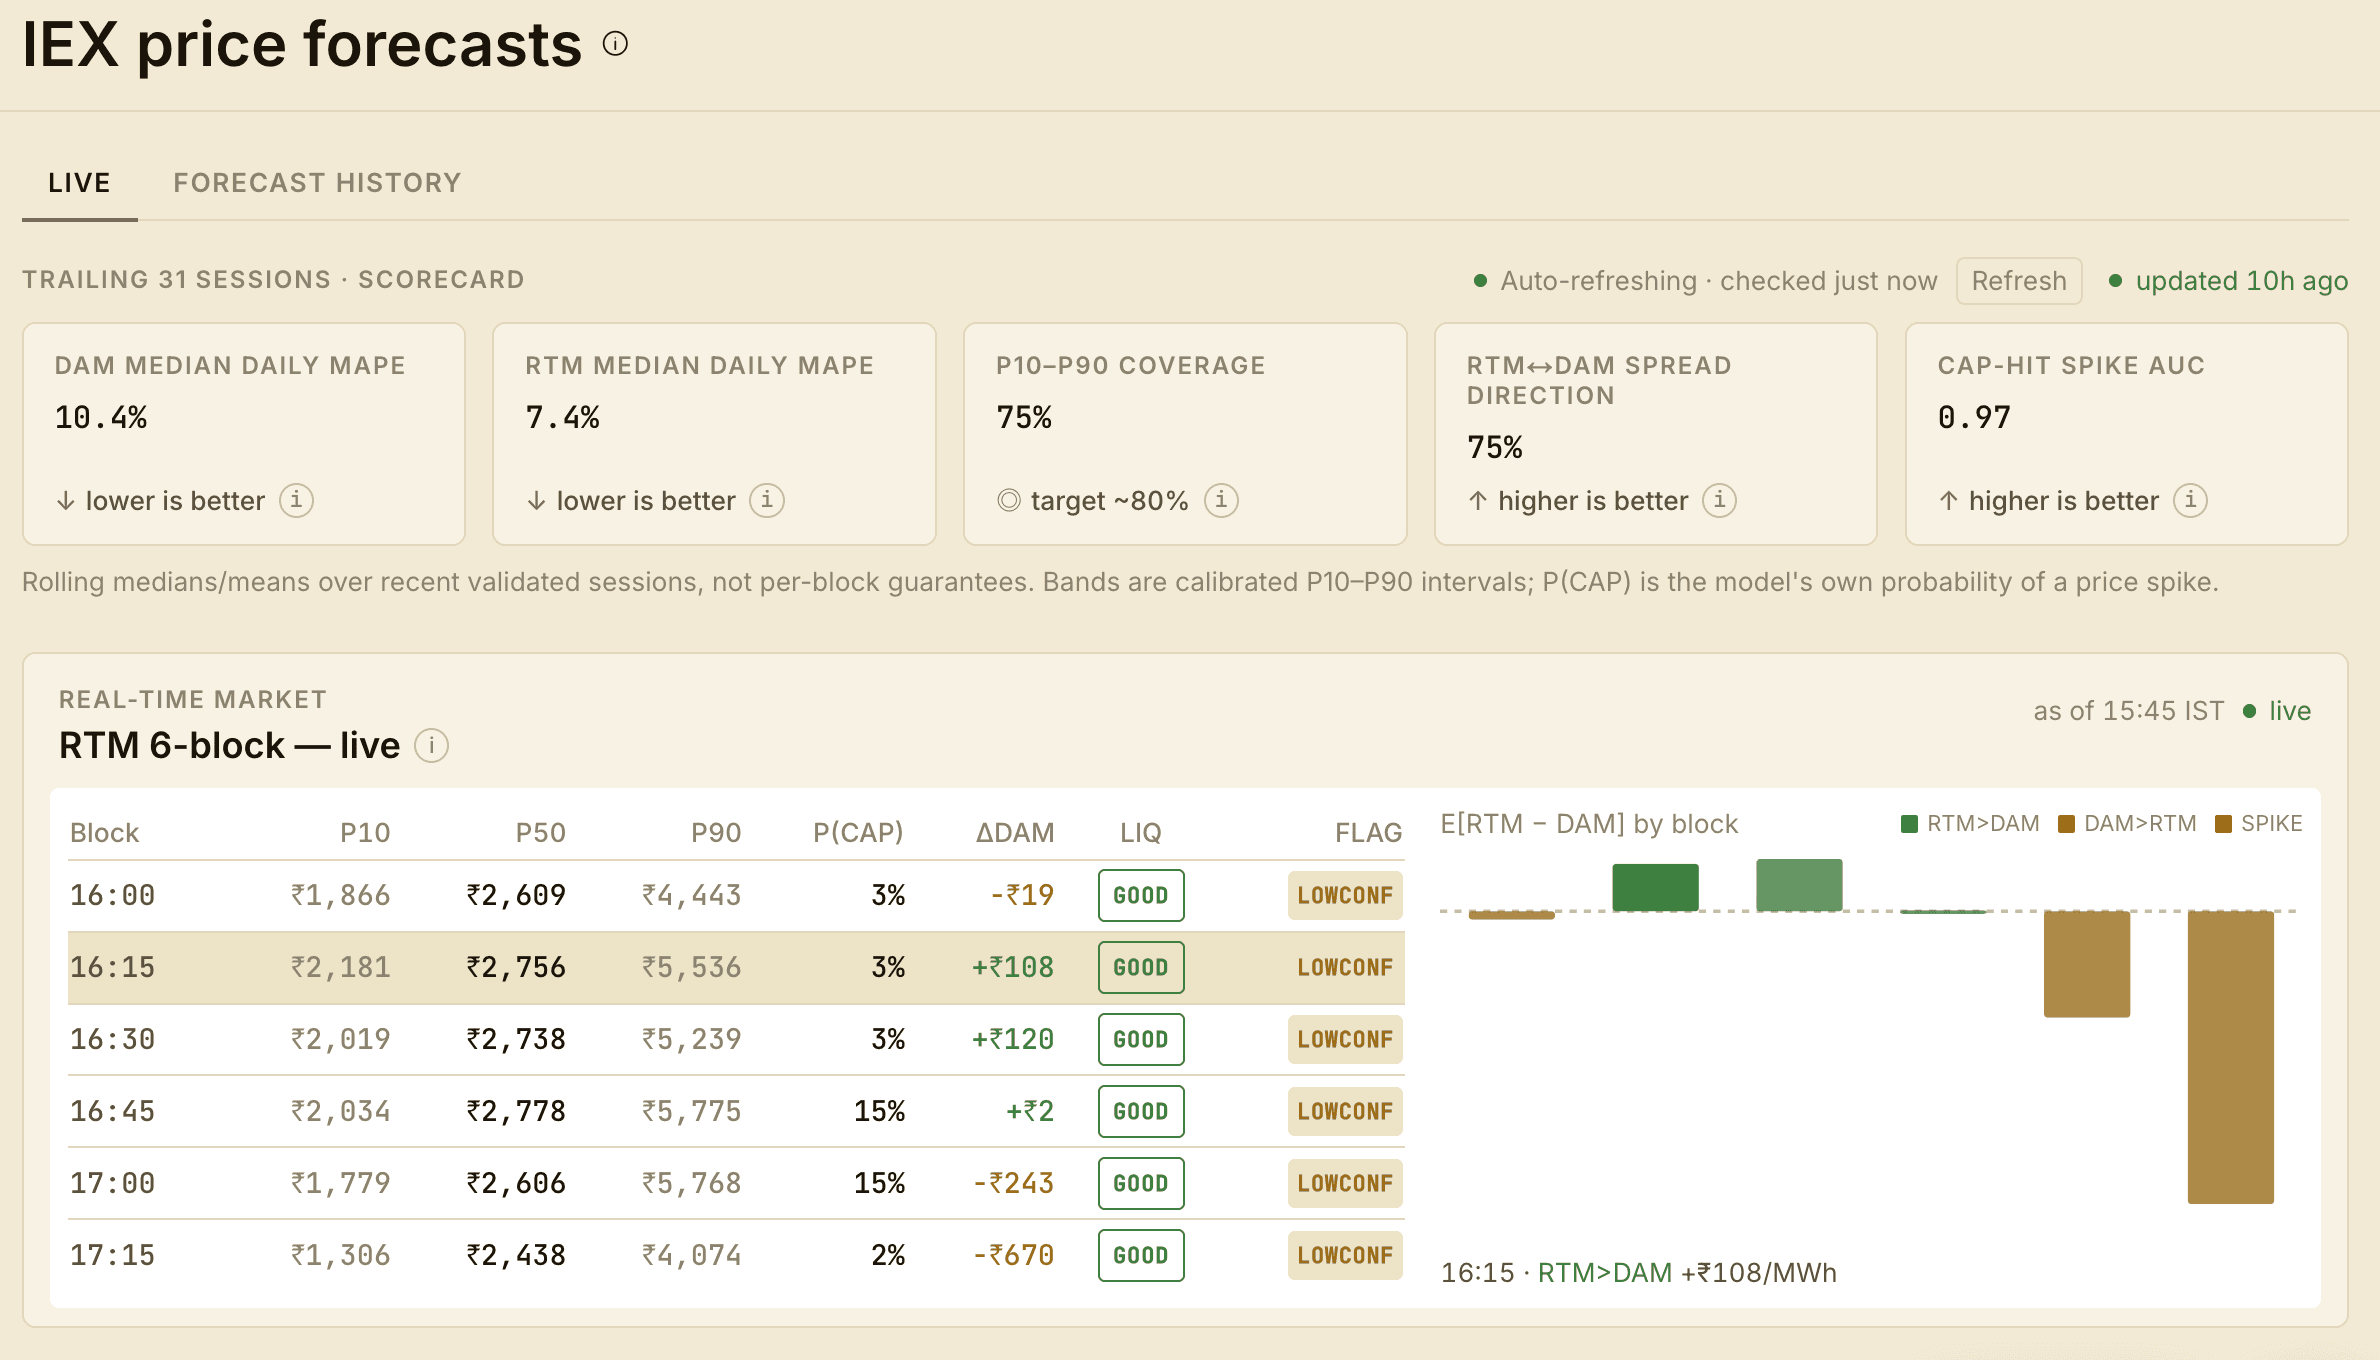
Task: Select the tallest tan 17:15 chart bar
Action: 2231,1057
